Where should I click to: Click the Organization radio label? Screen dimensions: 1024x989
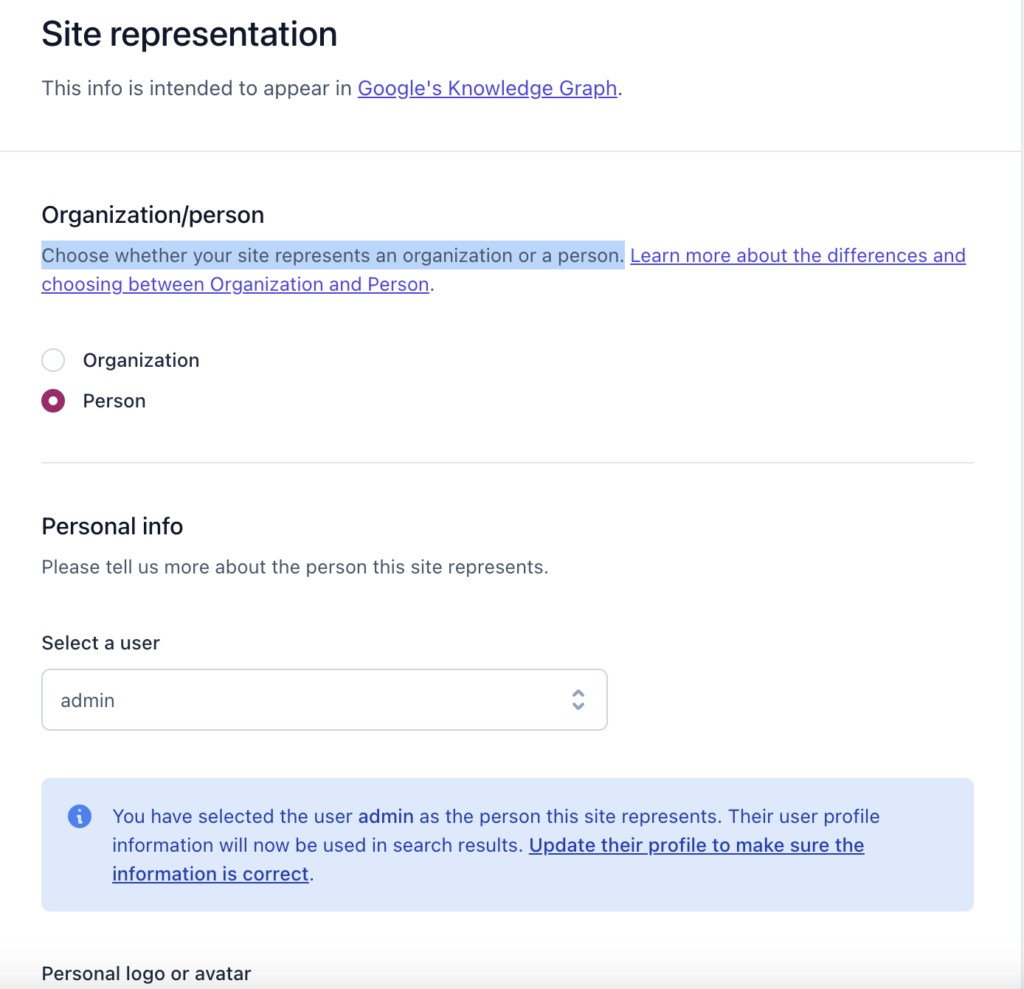[140, 360]
